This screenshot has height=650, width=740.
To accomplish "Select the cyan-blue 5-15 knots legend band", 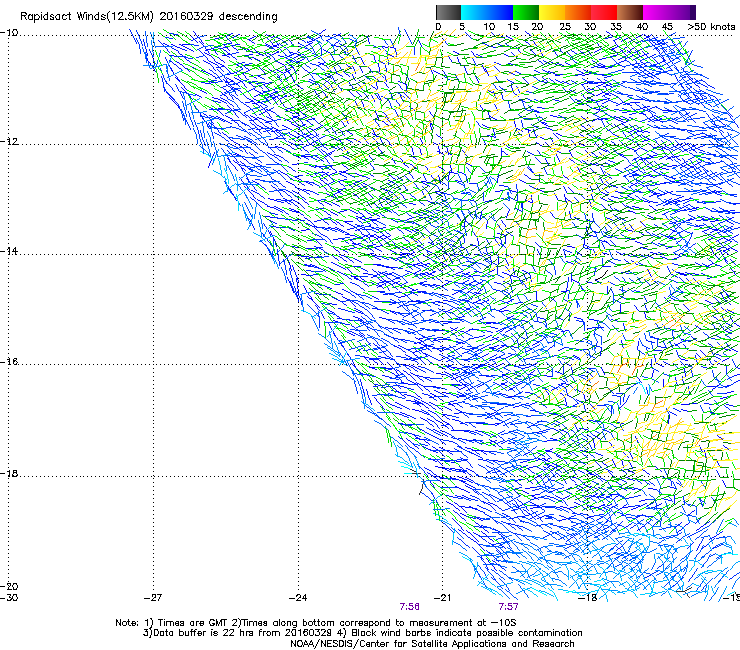I will pos(487,12).
